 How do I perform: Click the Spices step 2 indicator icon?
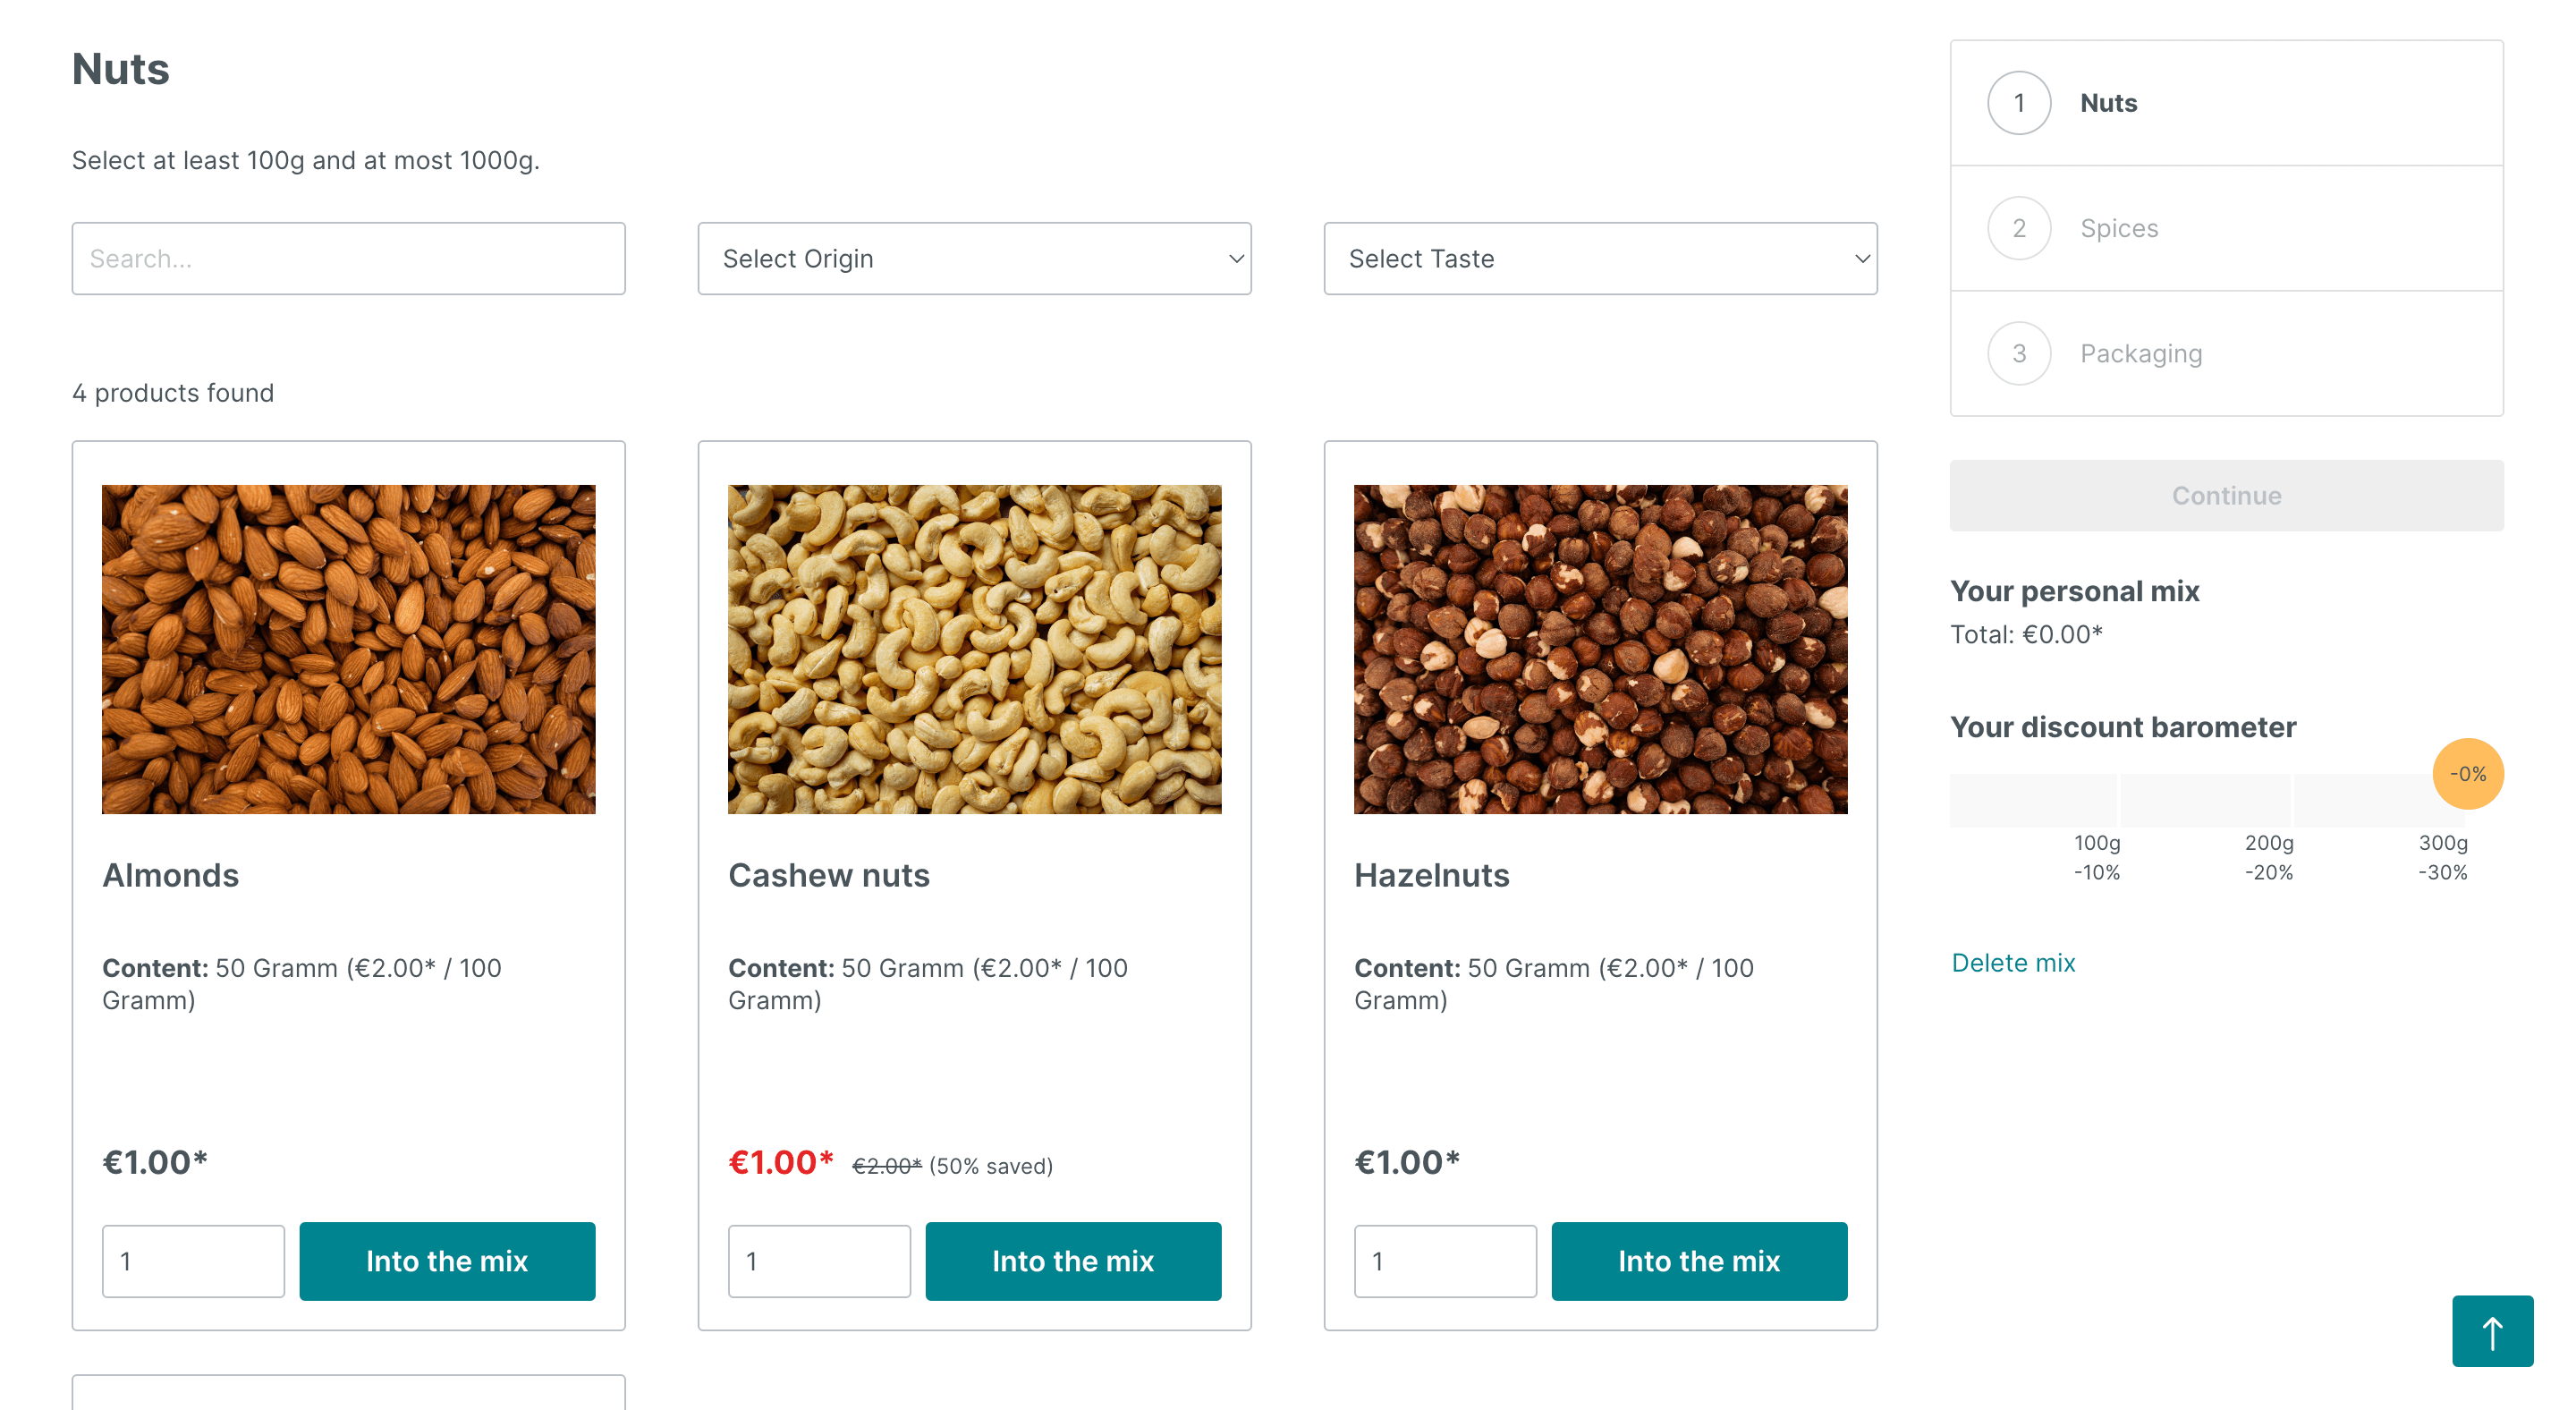coord(2019,227)
